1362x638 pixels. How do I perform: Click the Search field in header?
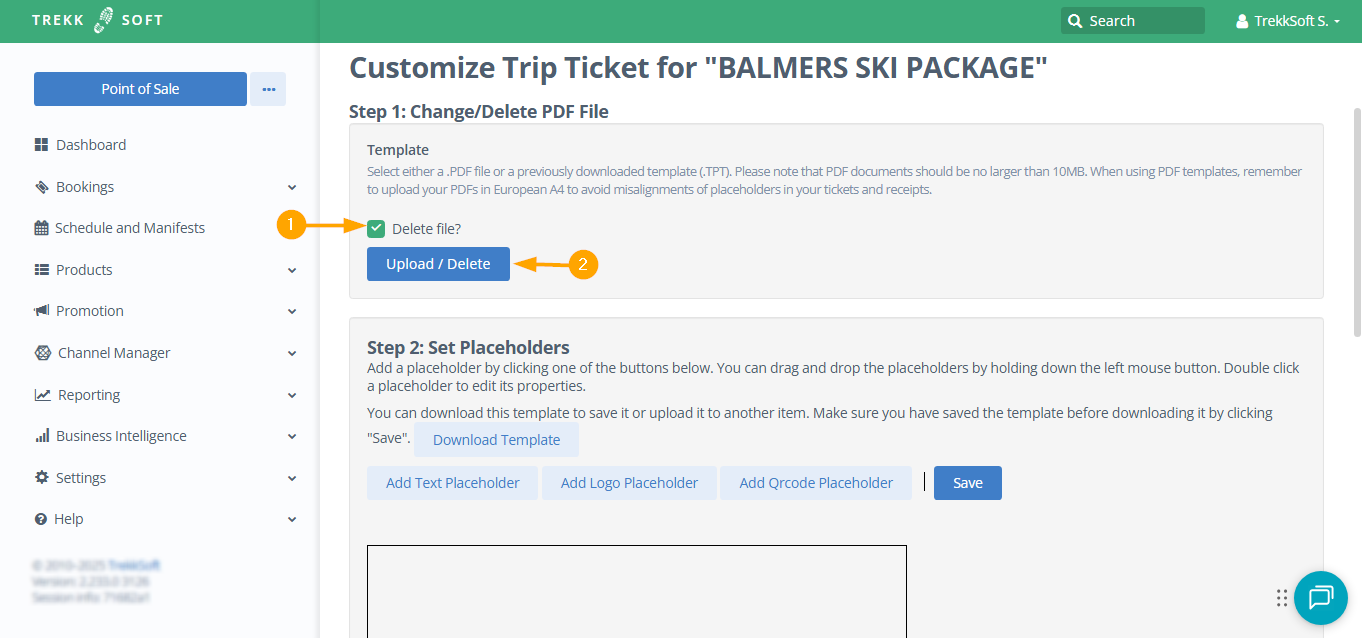[x=1132, y=21]
